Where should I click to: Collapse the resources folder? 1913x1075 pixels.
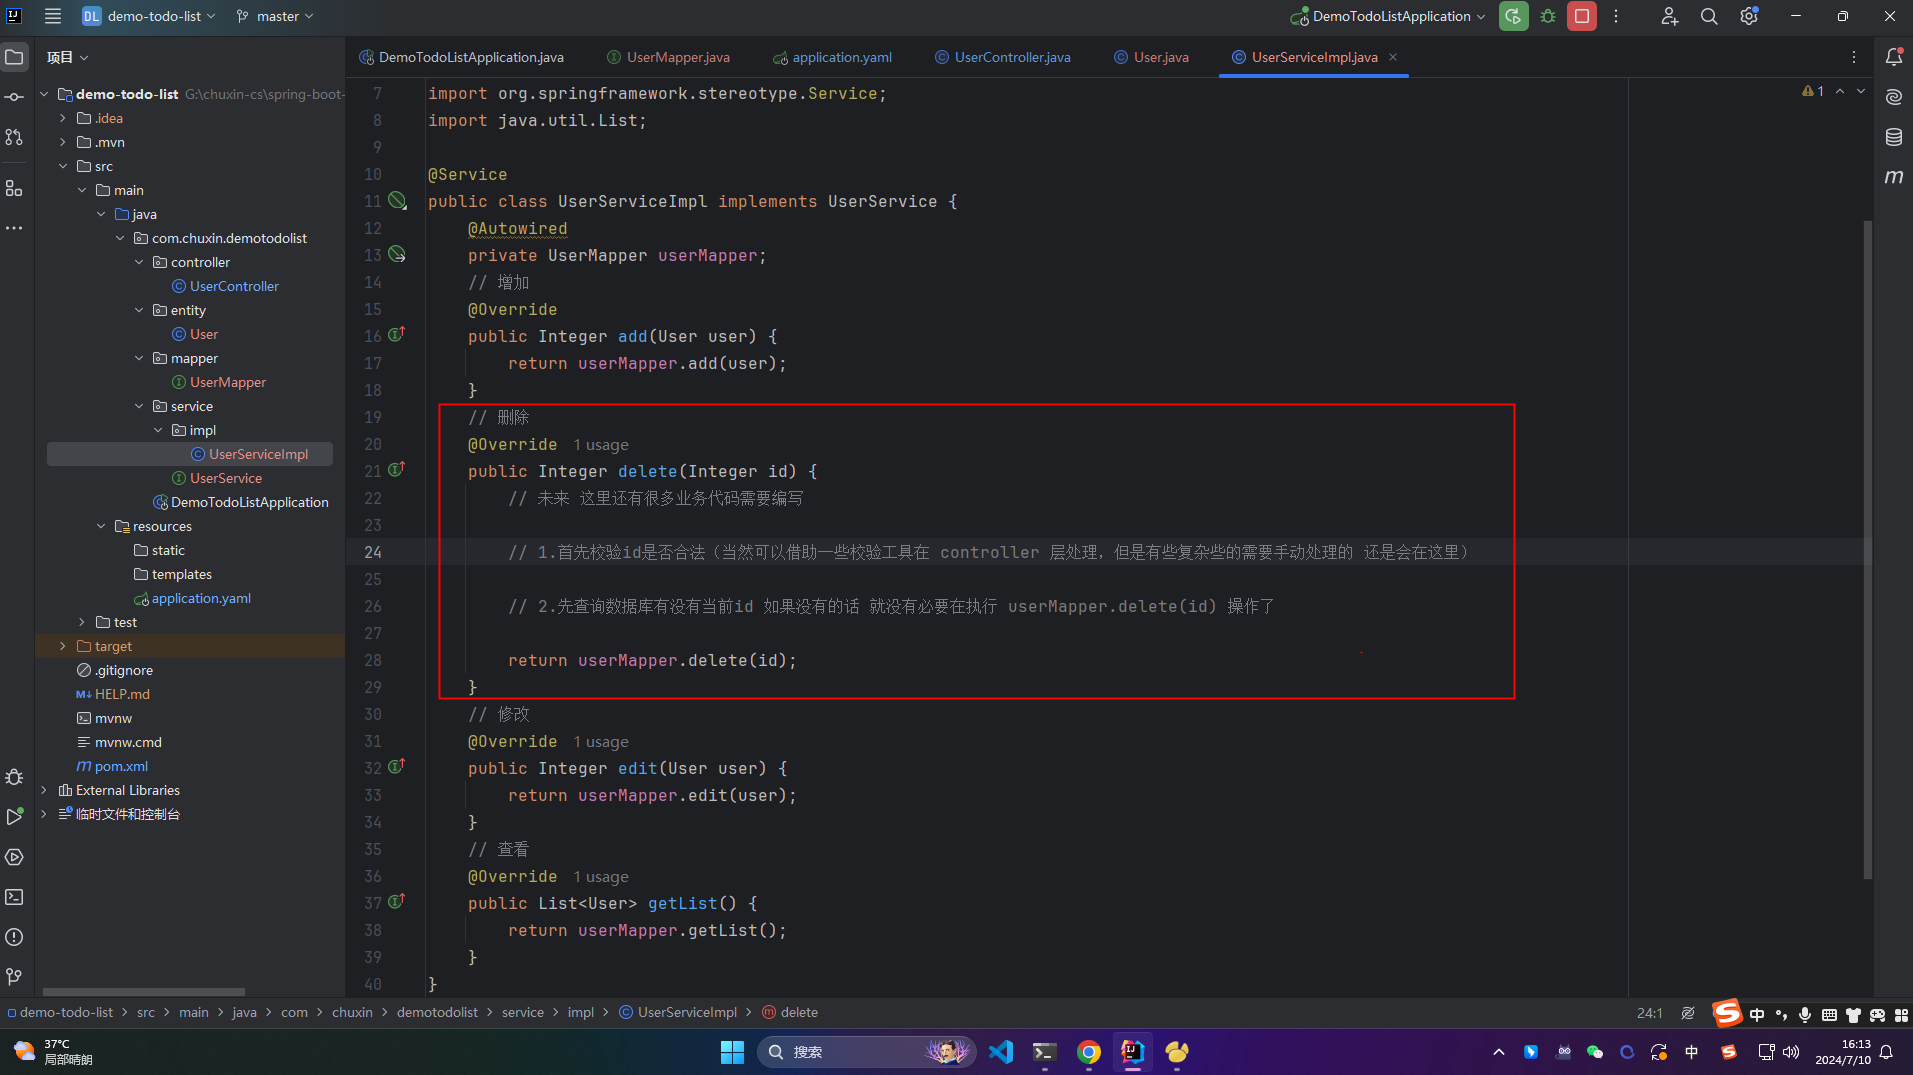point(101,526)
